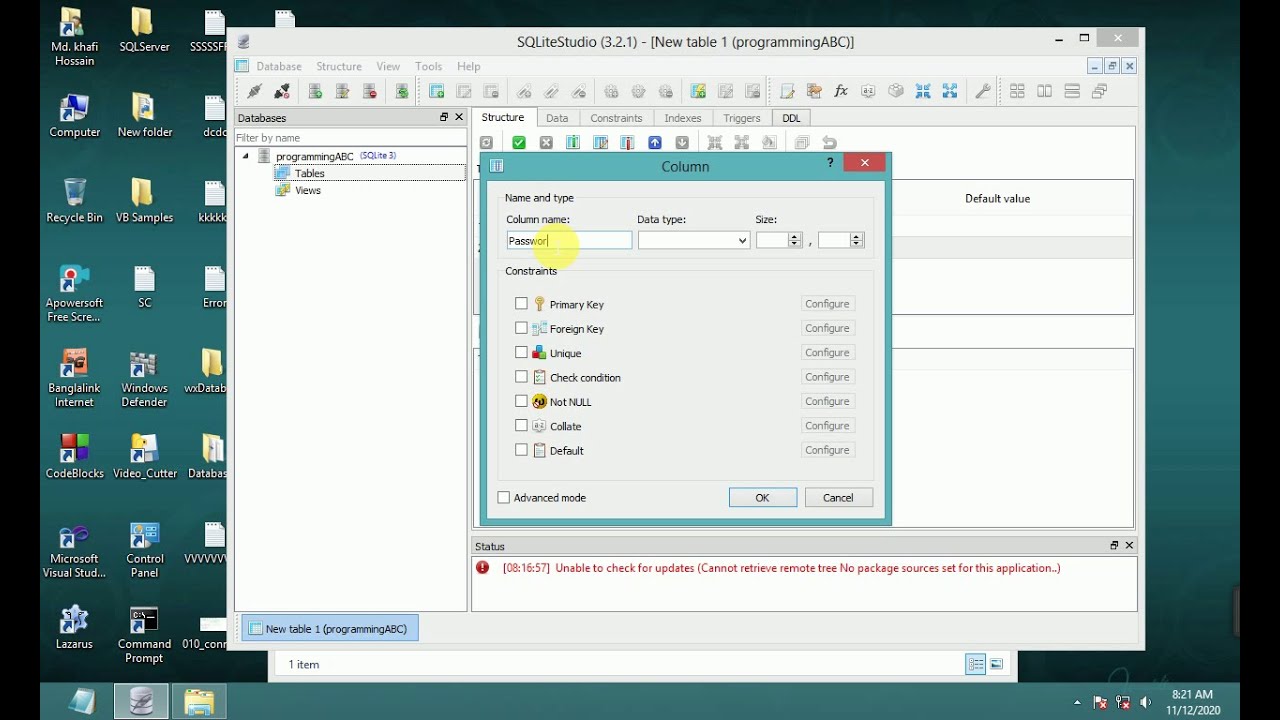
Task: Click the green Commit structure changes icon
Action: pos(519,143)
